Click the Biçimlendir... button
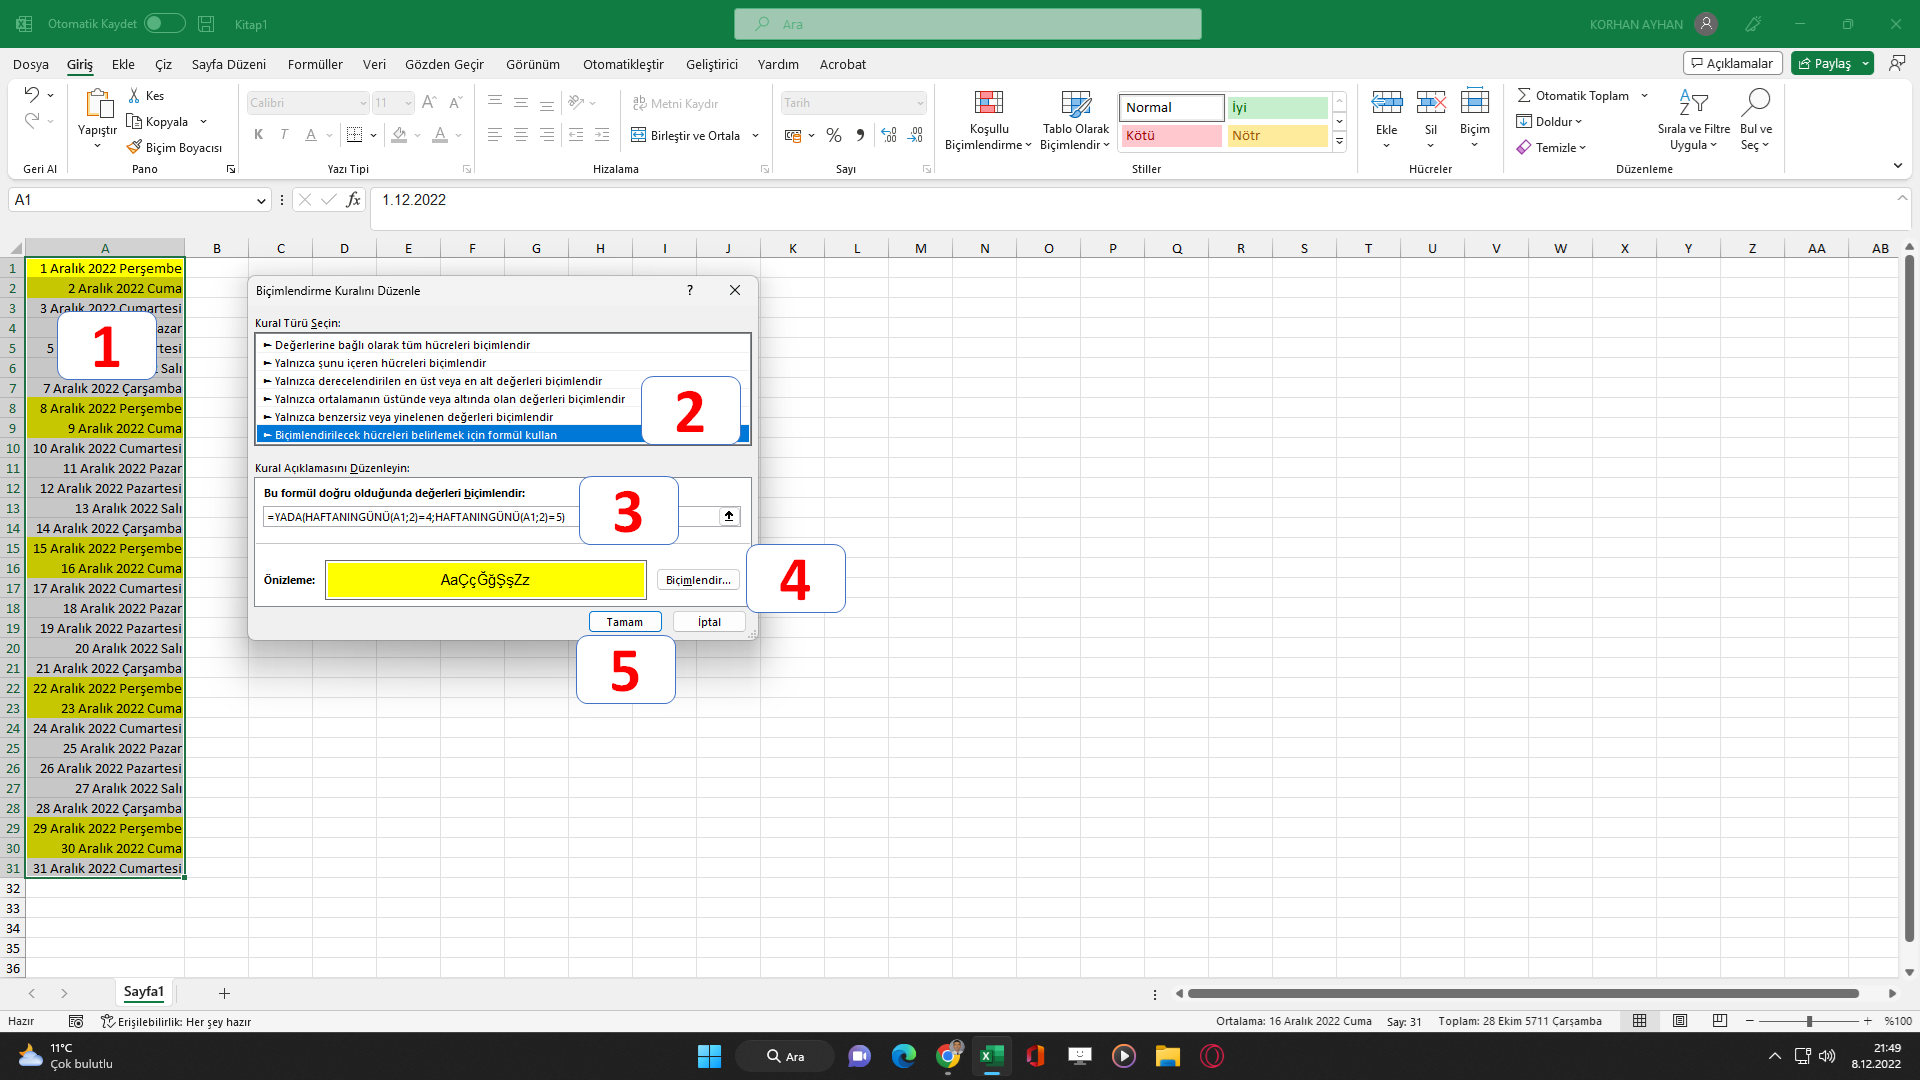 (x=698, y=580)
